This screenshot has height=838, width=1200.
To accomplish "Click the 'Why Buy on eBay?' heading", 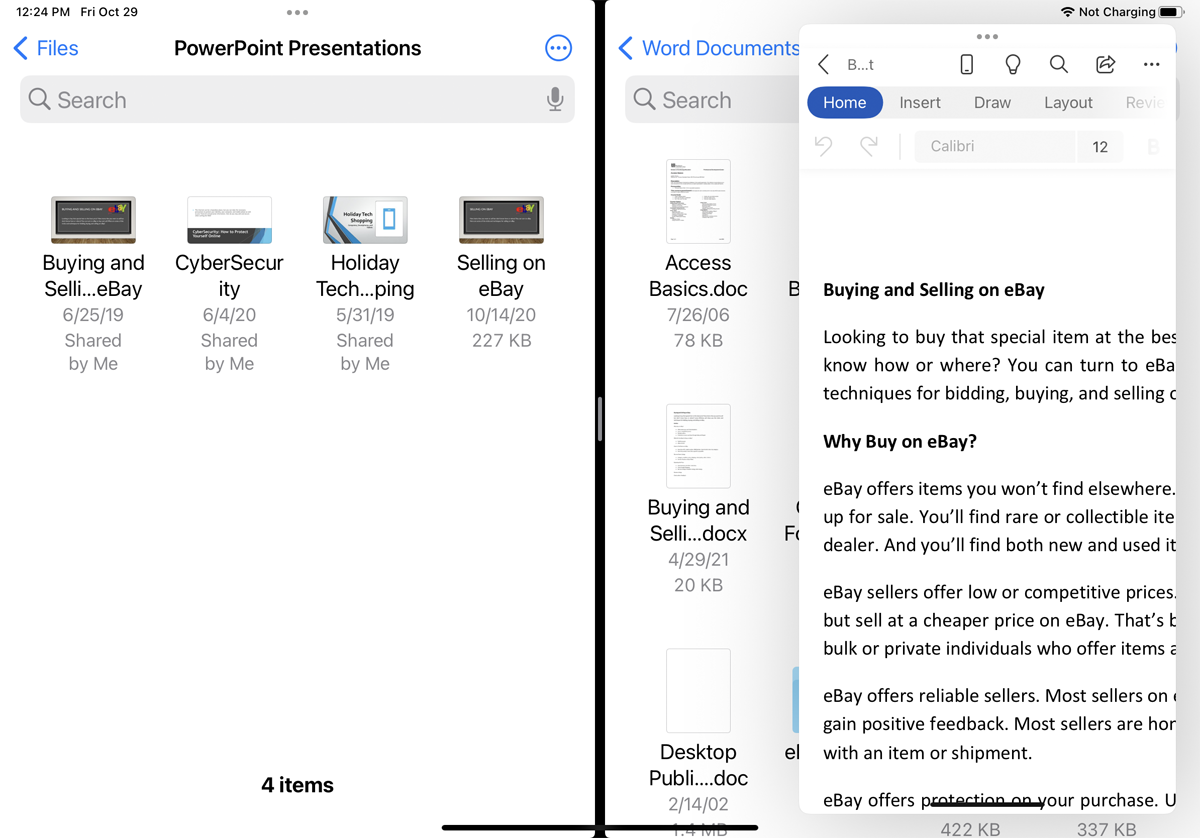I will 900,441.
